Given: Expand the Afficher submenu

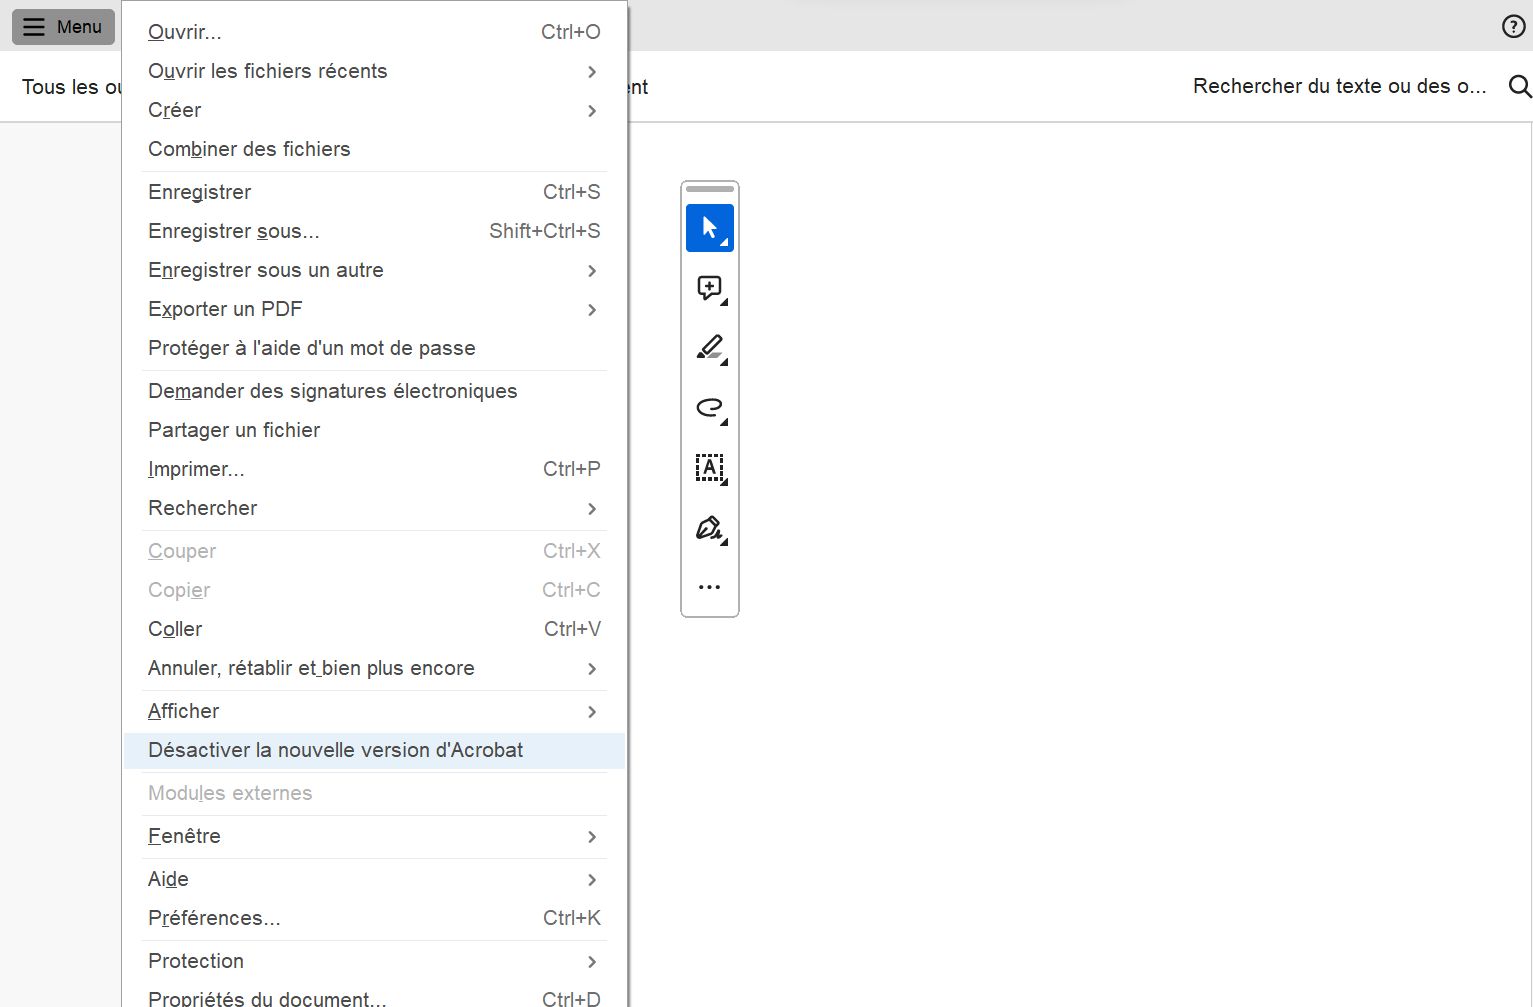Looking at the screenshot, I should (183, 710).
